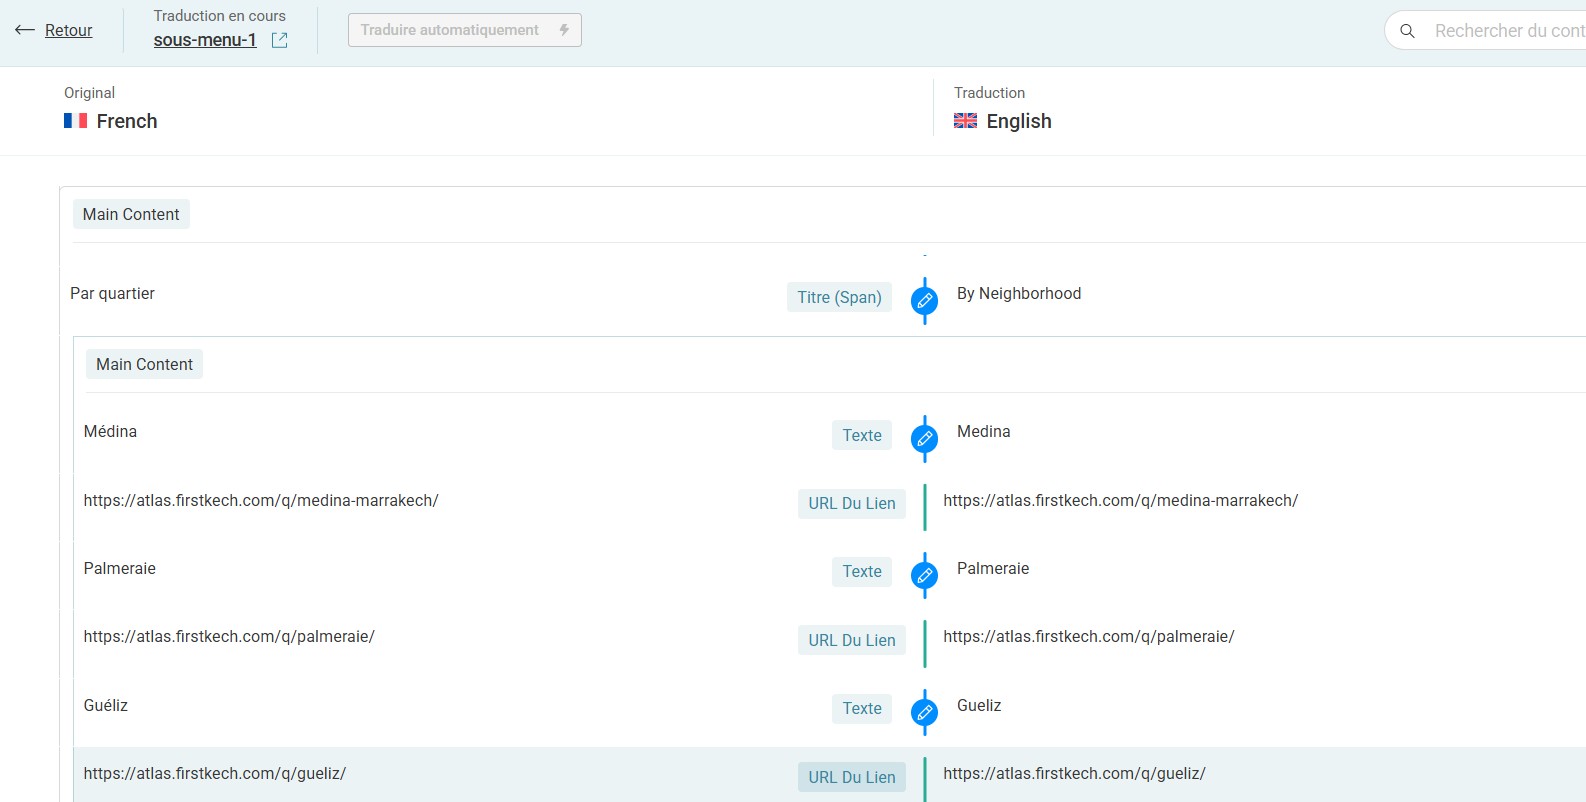Select the Titre (Span) type tag
This screenshot has height=802, width=1586.
click(839, 297)
